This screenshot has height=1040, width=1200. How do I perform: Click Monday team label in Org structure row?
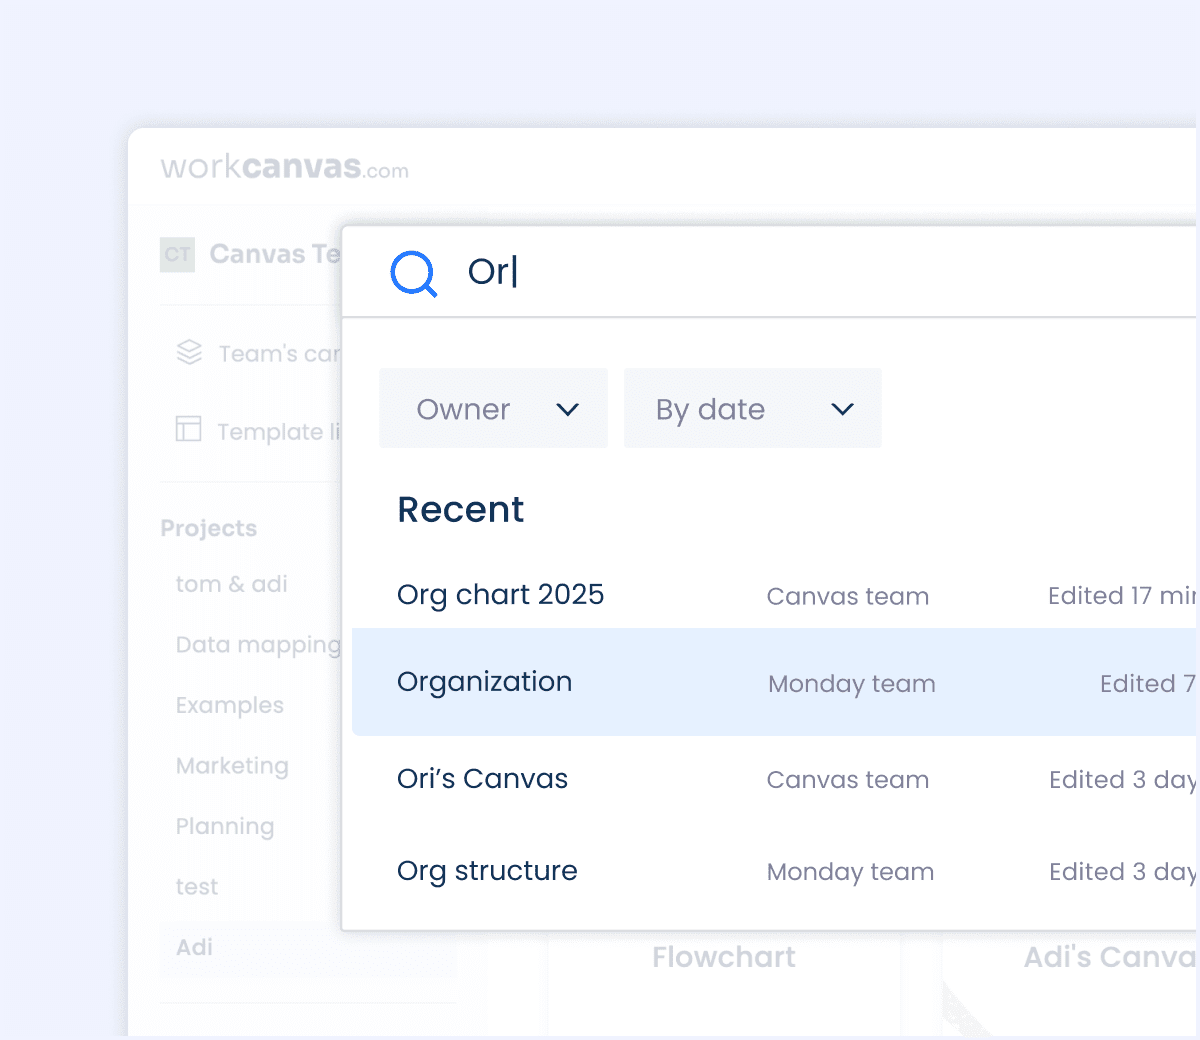[850, 872]
